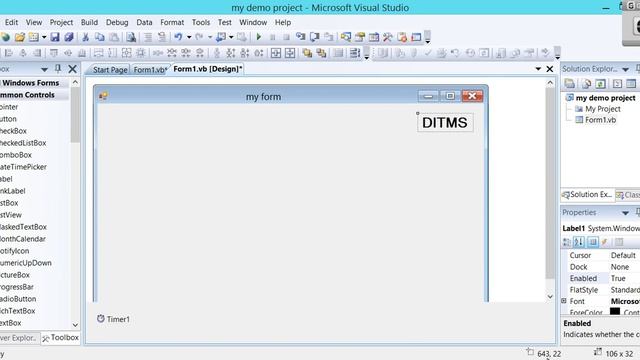
Task: Cut the selection with the scissors icon
Action: pos(85,38)
